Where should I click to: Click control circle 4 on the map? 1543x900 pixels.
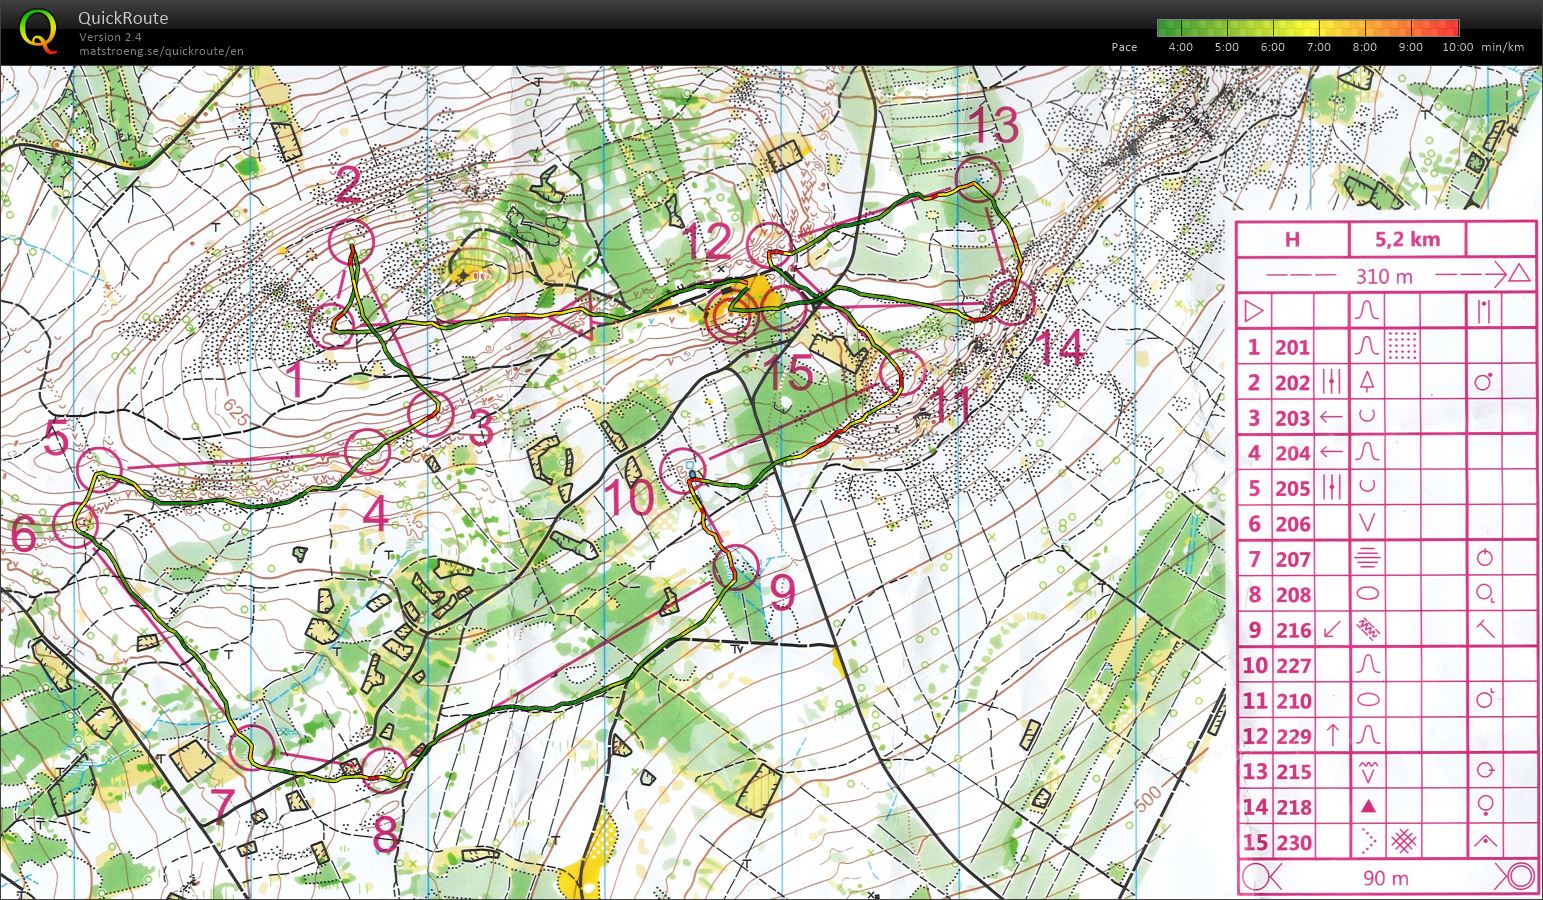[367, 451]
